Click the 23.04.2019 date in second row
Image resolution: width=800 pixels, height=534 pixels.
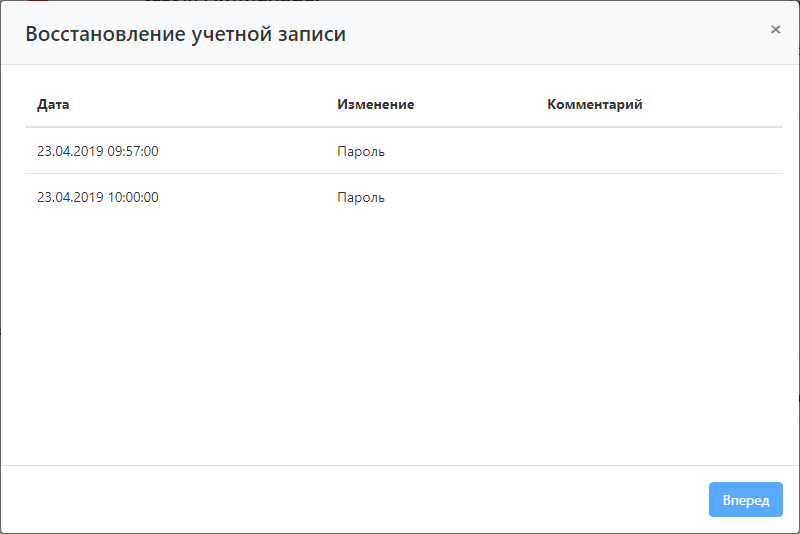[70, 197]
